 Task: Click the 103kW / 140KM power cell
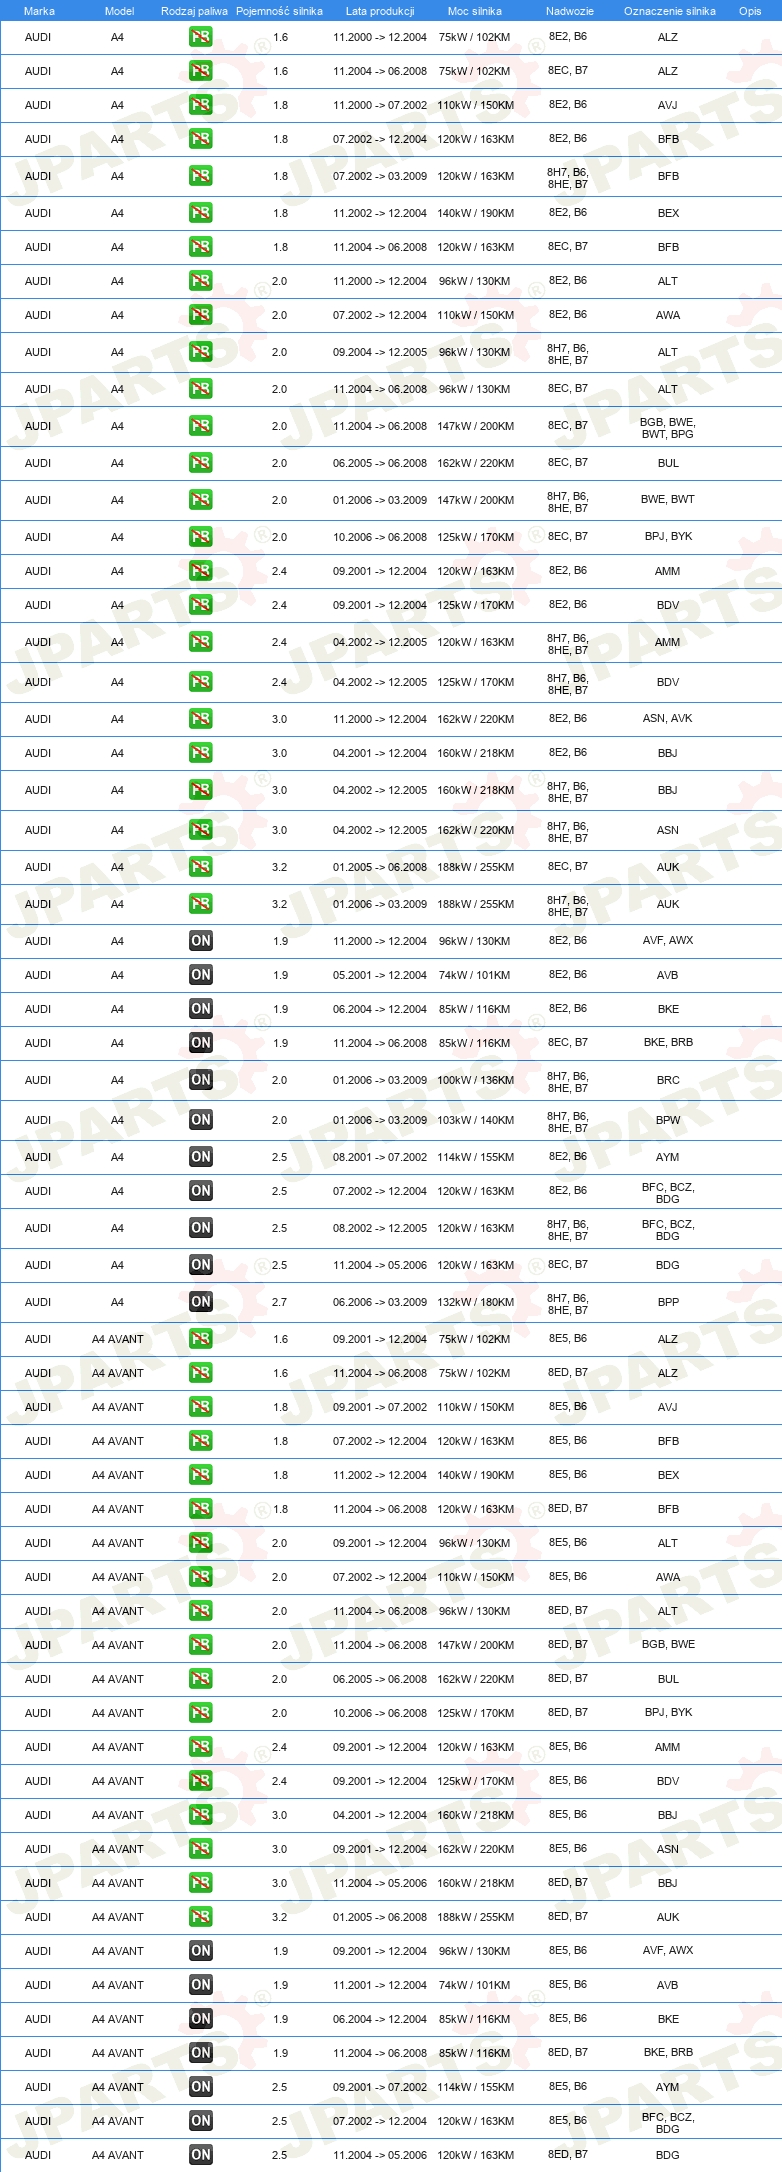pos(475,1120)
